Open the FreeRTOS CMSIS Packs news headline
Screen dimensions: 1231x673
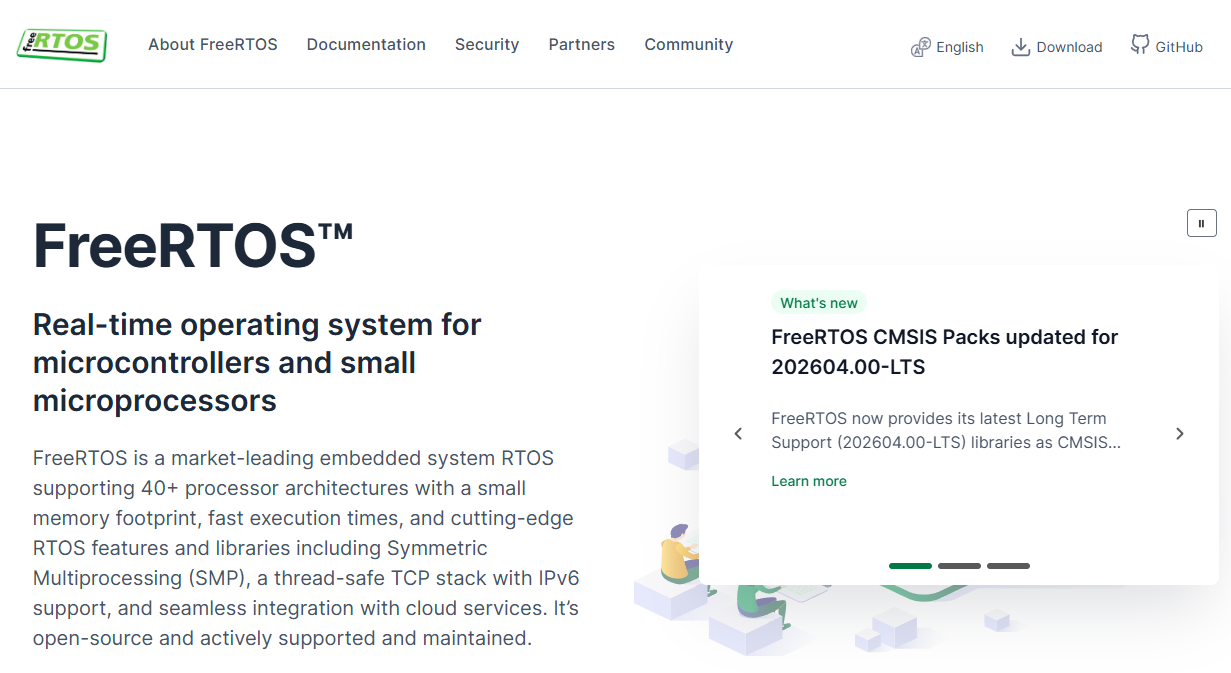(x=945, y=352)
